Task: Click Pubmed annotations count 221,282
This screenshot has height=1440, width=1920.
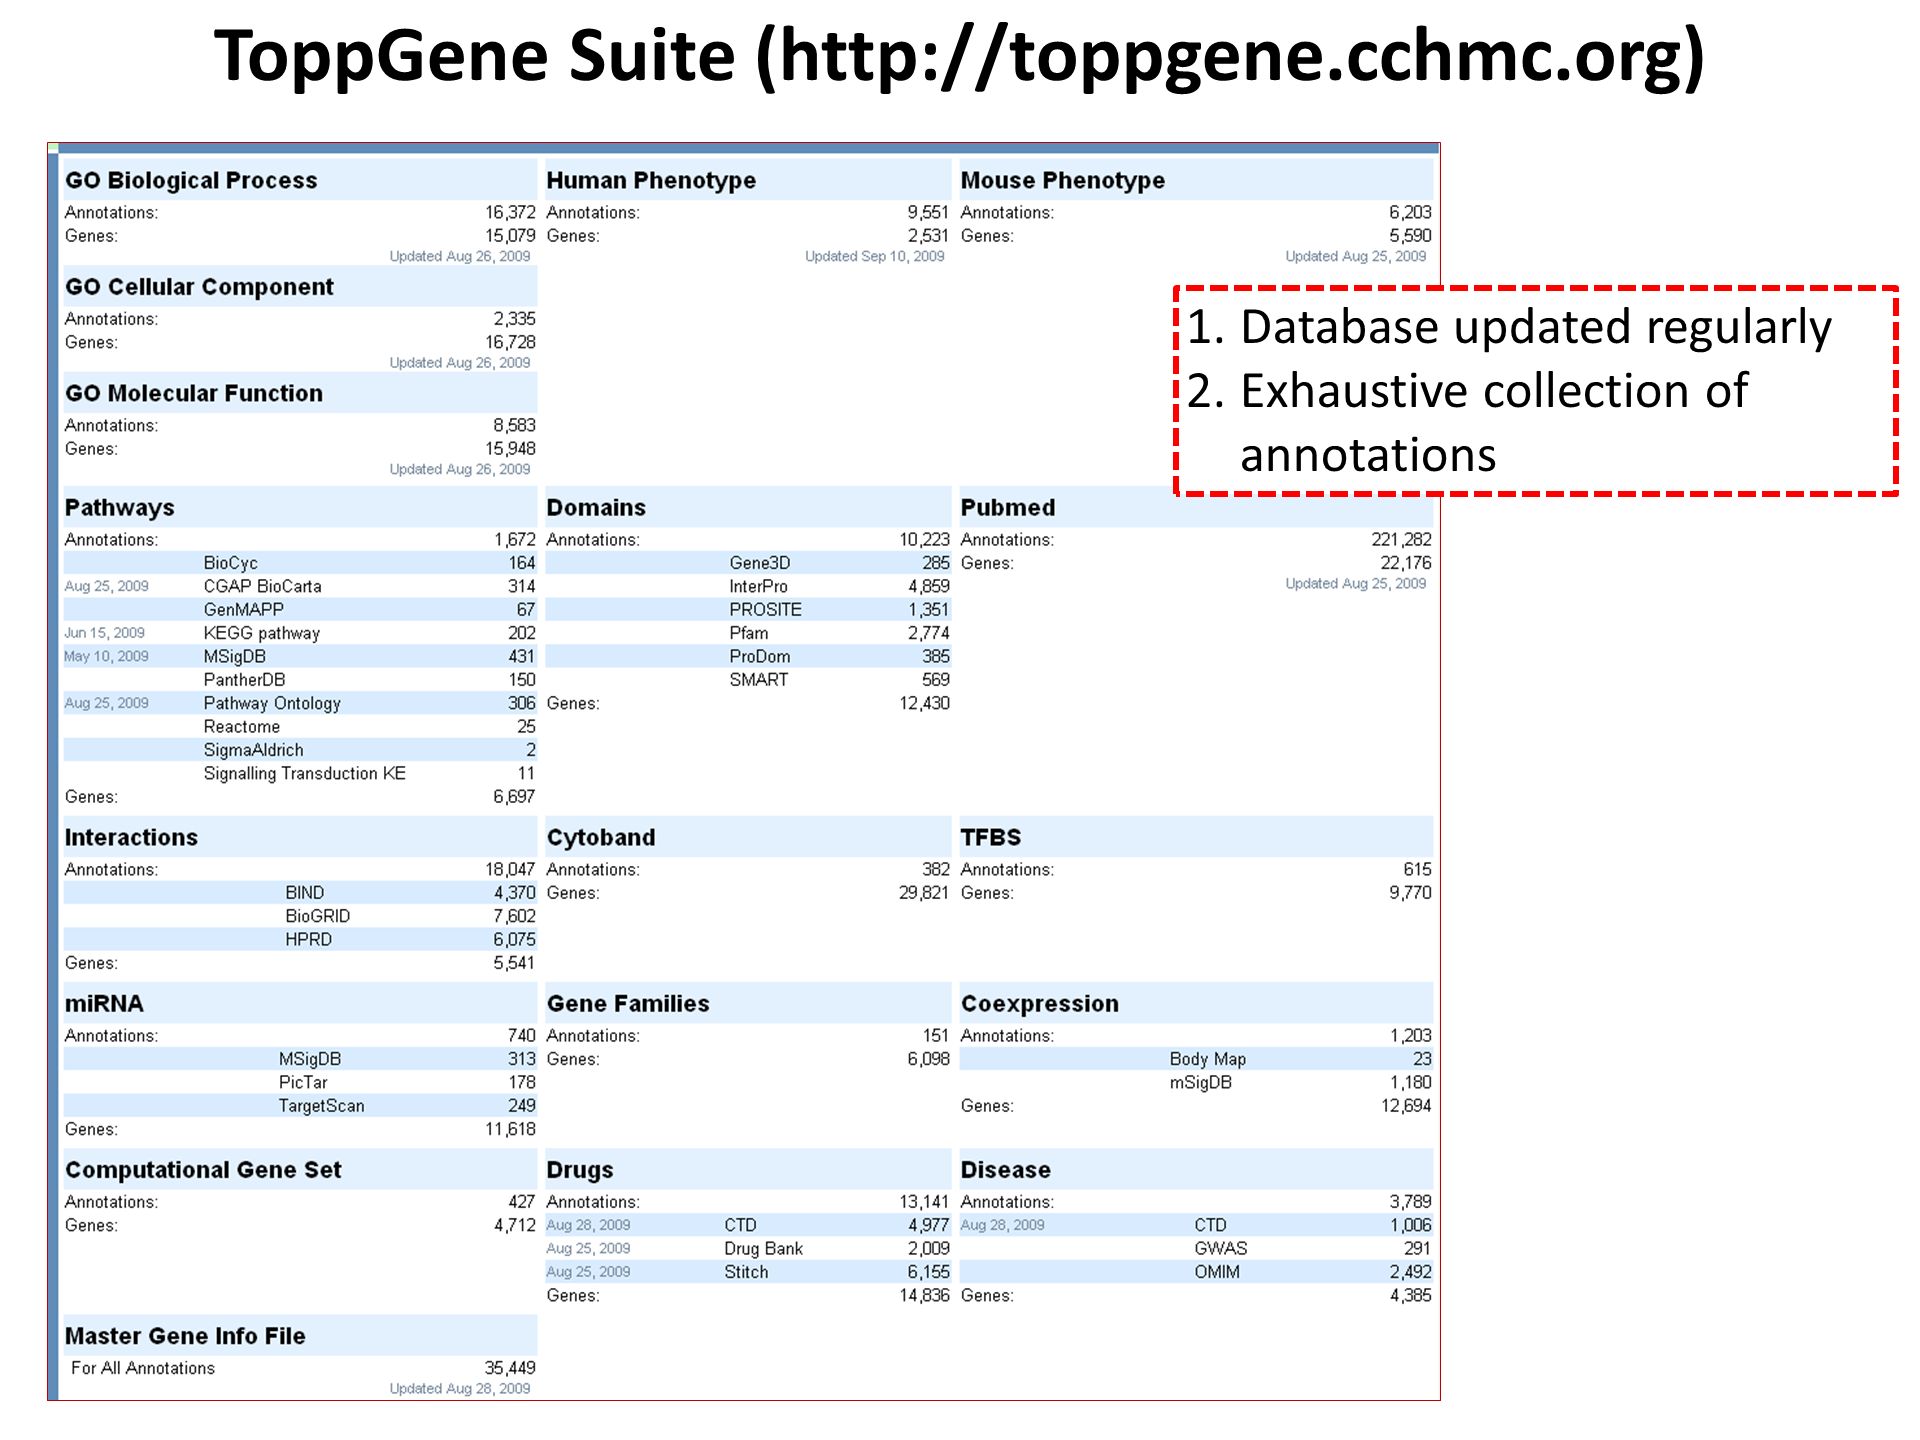Action: (1401, 540)
